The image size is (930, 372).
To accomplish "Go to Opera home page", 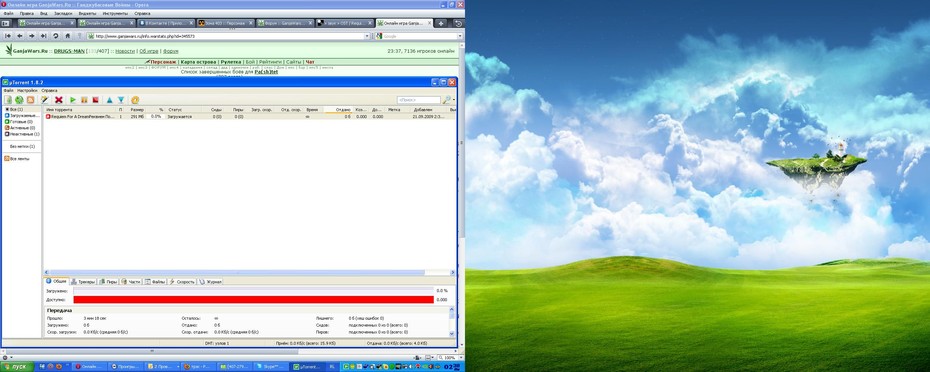I will click(x=68, y=36).
